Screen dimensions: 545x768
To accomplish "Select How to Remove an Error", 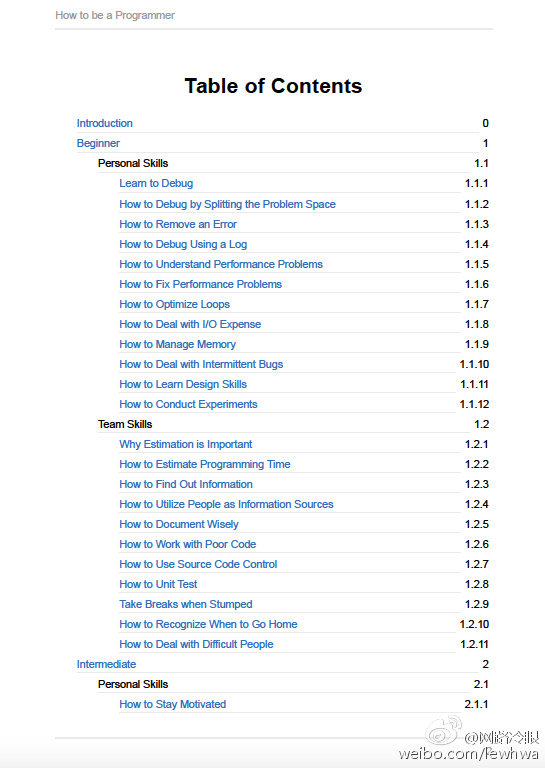I will click(178, 224).
